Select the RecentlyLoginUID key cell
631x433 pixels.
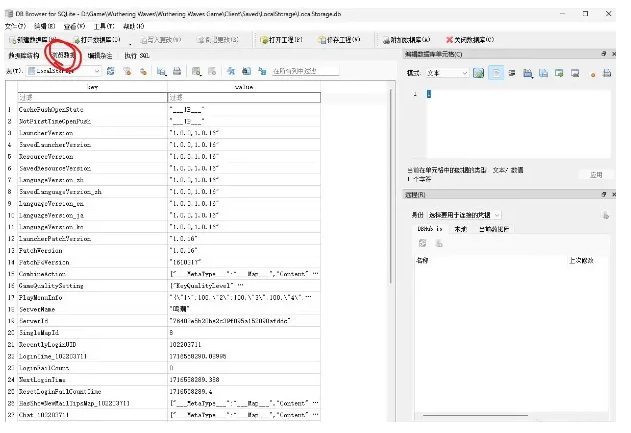pyautogui.click(x=93, y=344)
